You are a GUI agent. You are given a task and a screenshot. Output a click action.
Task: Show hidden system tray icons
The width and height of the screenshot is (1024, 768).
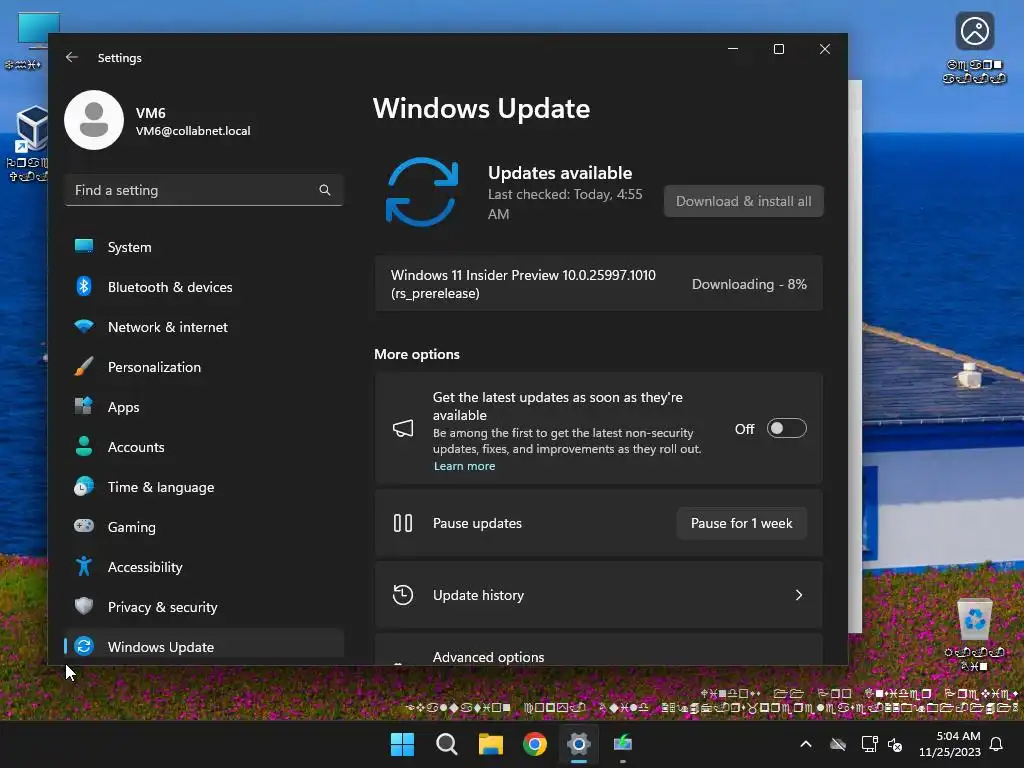(x=806, y=744)
